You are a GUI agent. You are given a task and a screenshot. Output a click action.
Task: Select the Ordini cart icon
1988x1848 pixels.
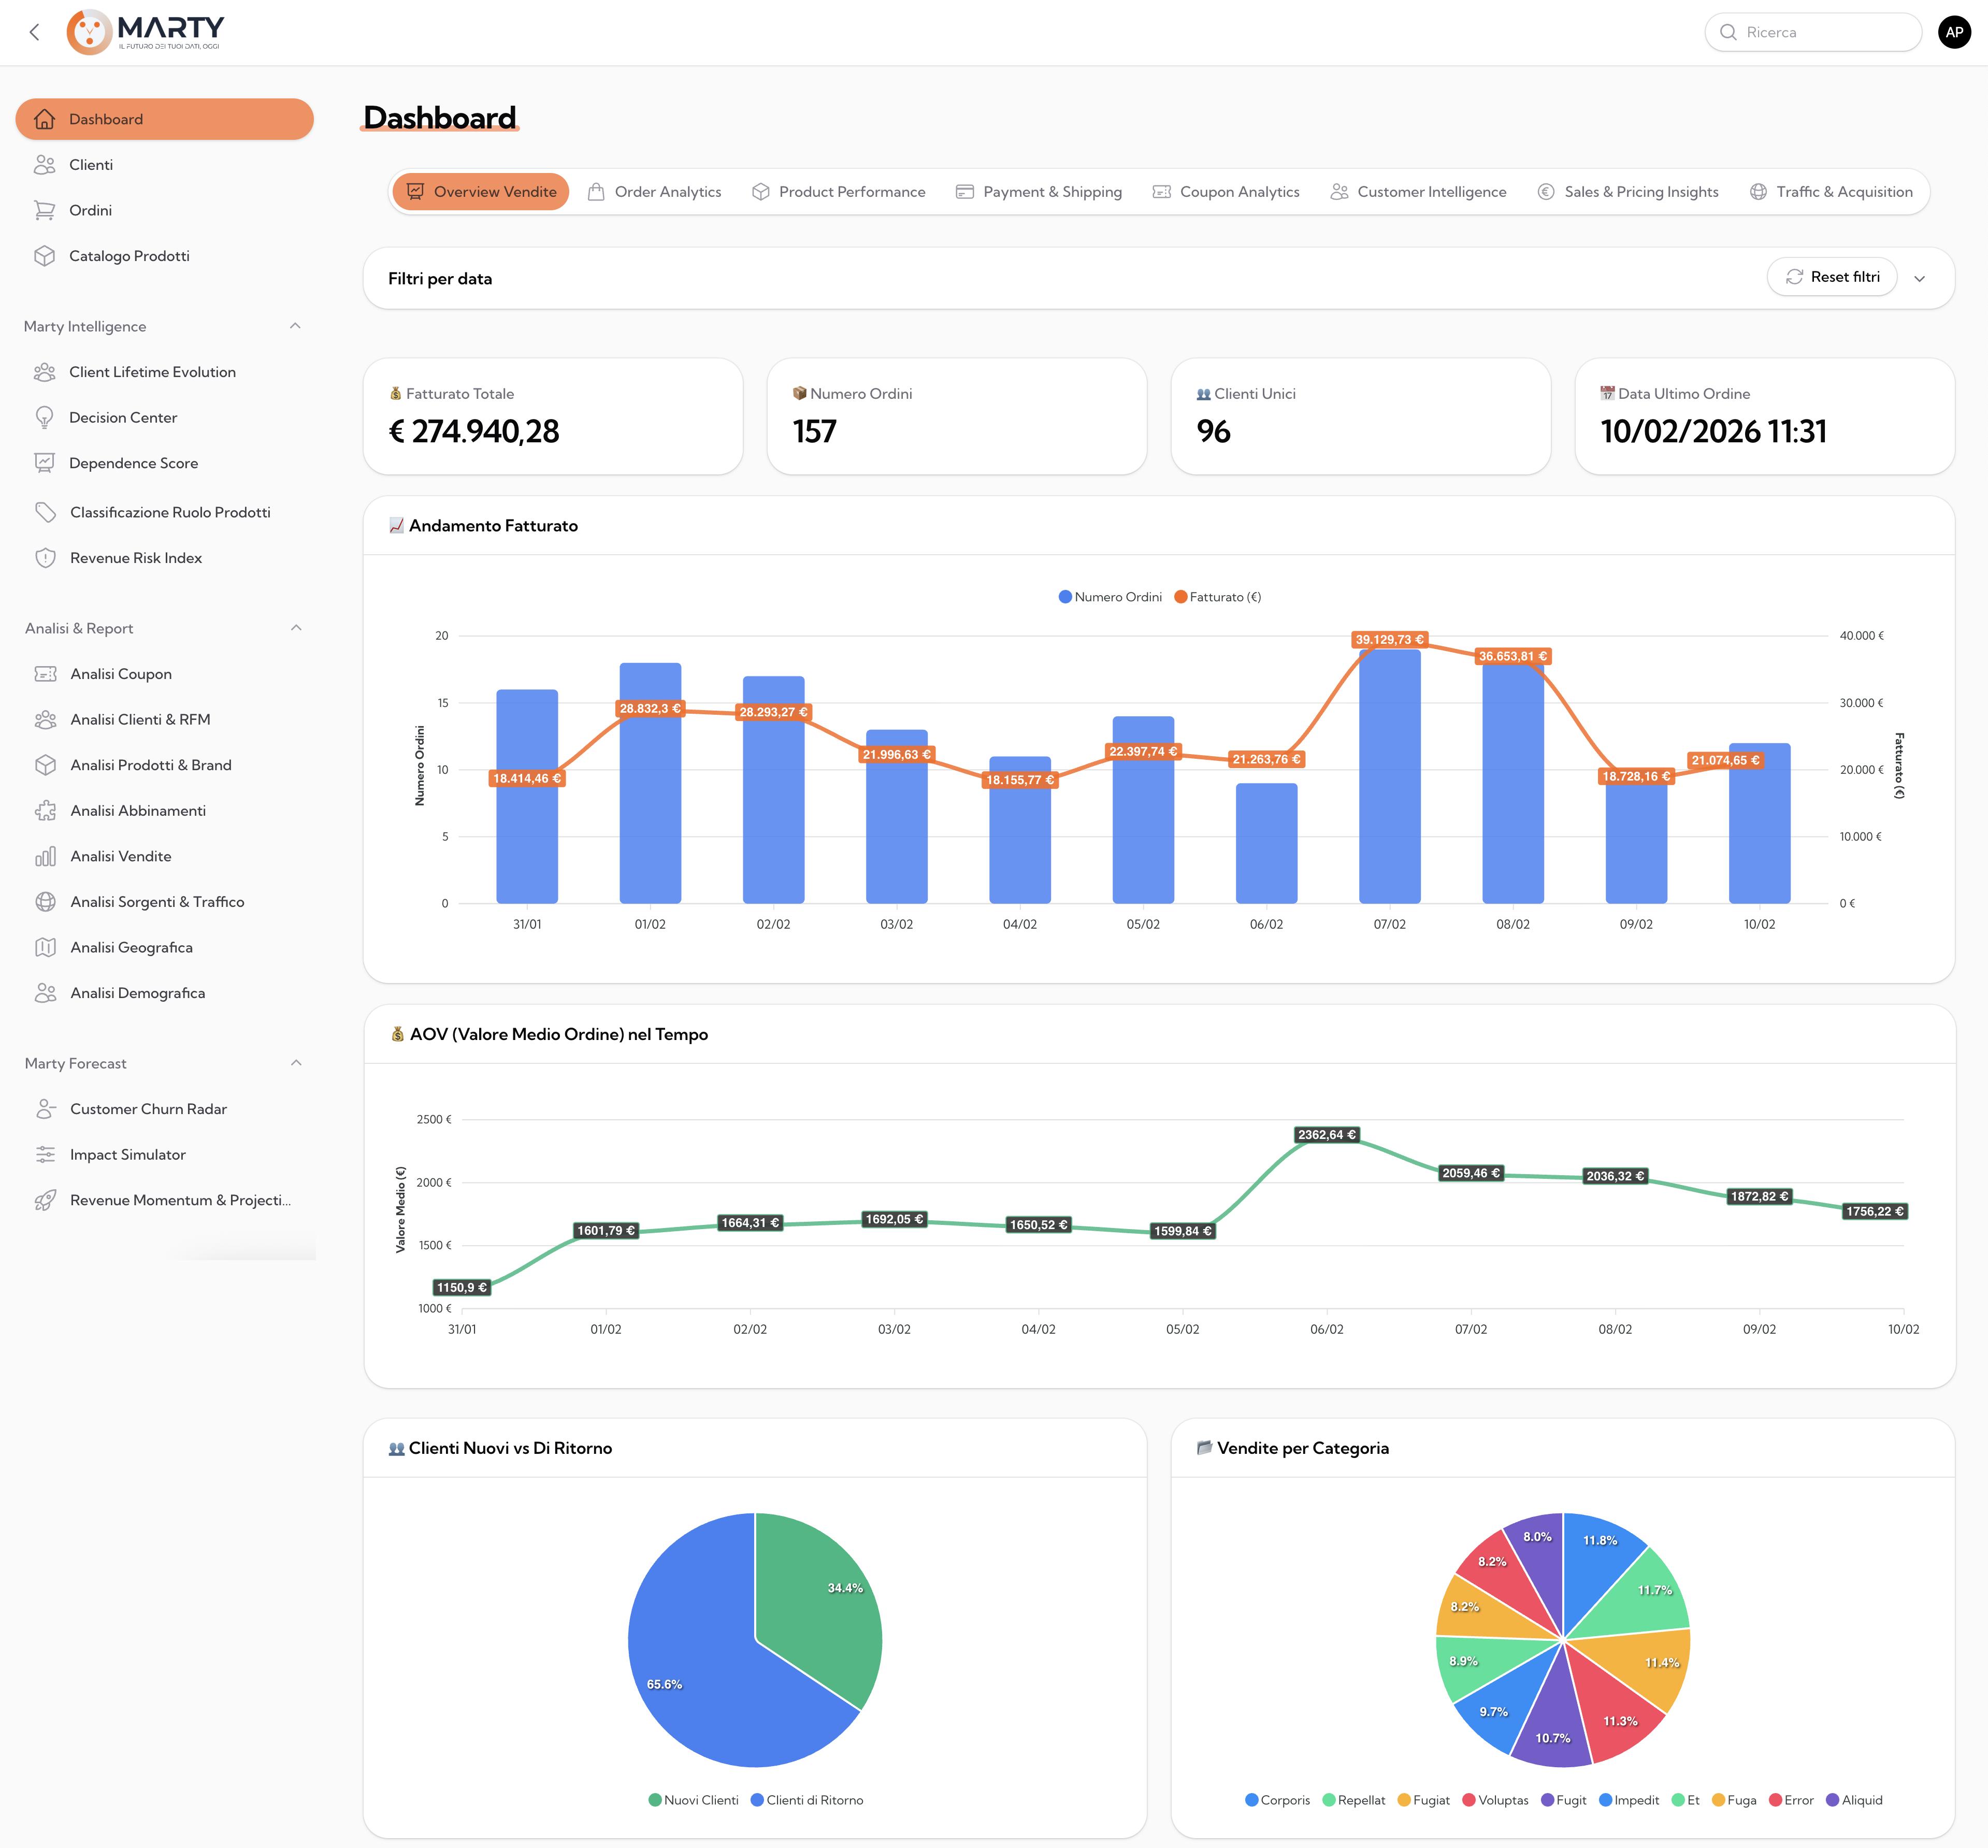[x=45, y=210]
